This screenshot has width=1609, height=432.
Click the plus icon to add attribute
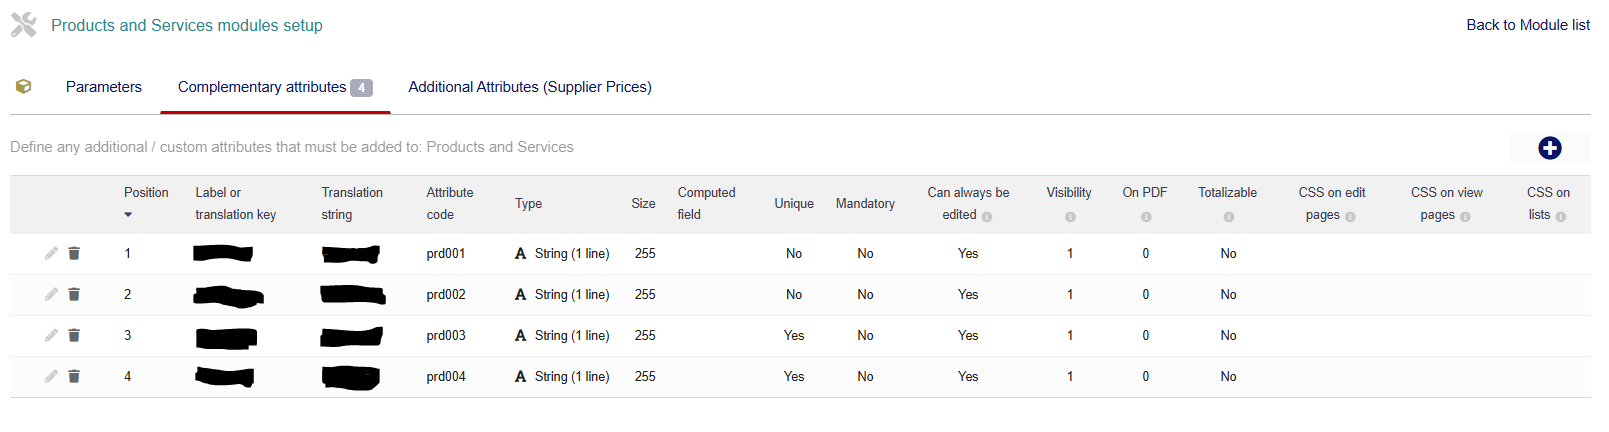pyautogui.click(x=1549, y=148)
